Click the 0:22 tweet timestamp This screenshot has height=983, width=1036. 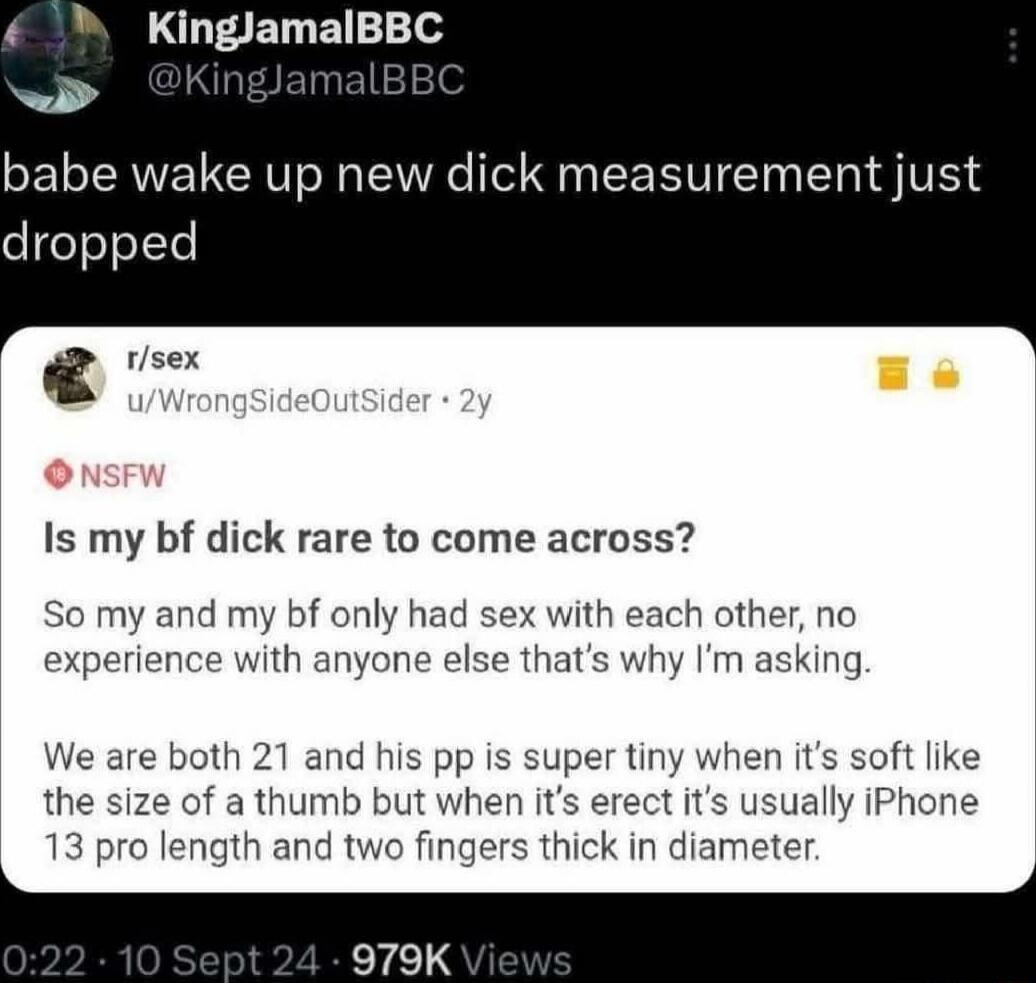click(46, 961)
